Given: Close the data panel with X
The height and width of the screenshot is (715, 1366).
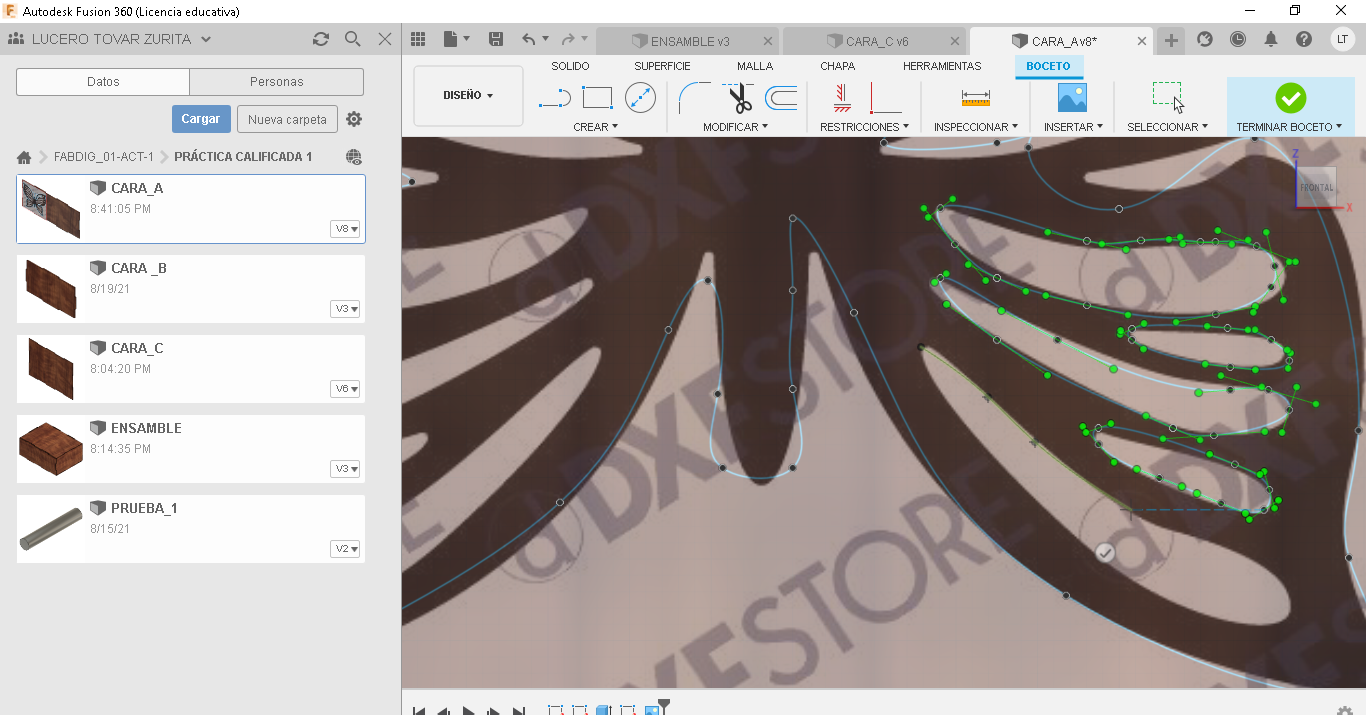Looking at the screenshot, I should point(385,39).
